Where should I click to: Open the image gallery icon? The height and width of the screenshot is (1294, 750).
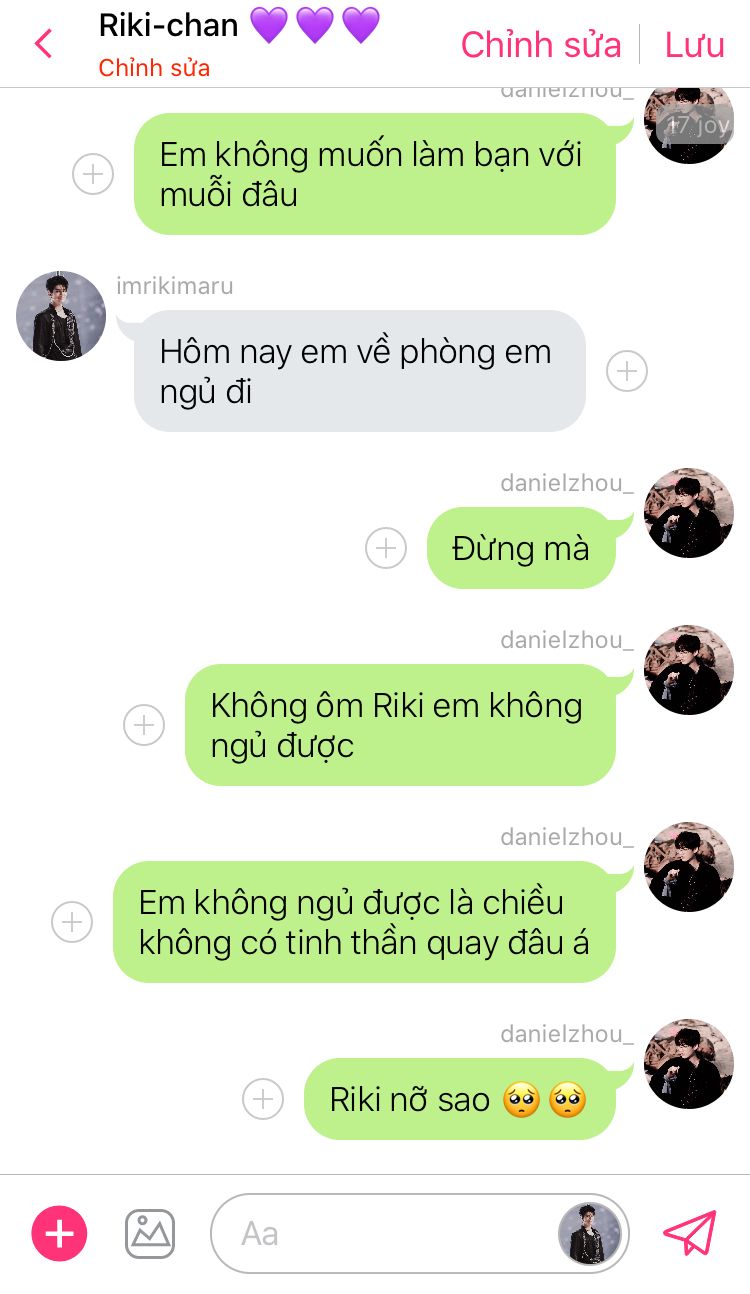tap(150, 1233)
